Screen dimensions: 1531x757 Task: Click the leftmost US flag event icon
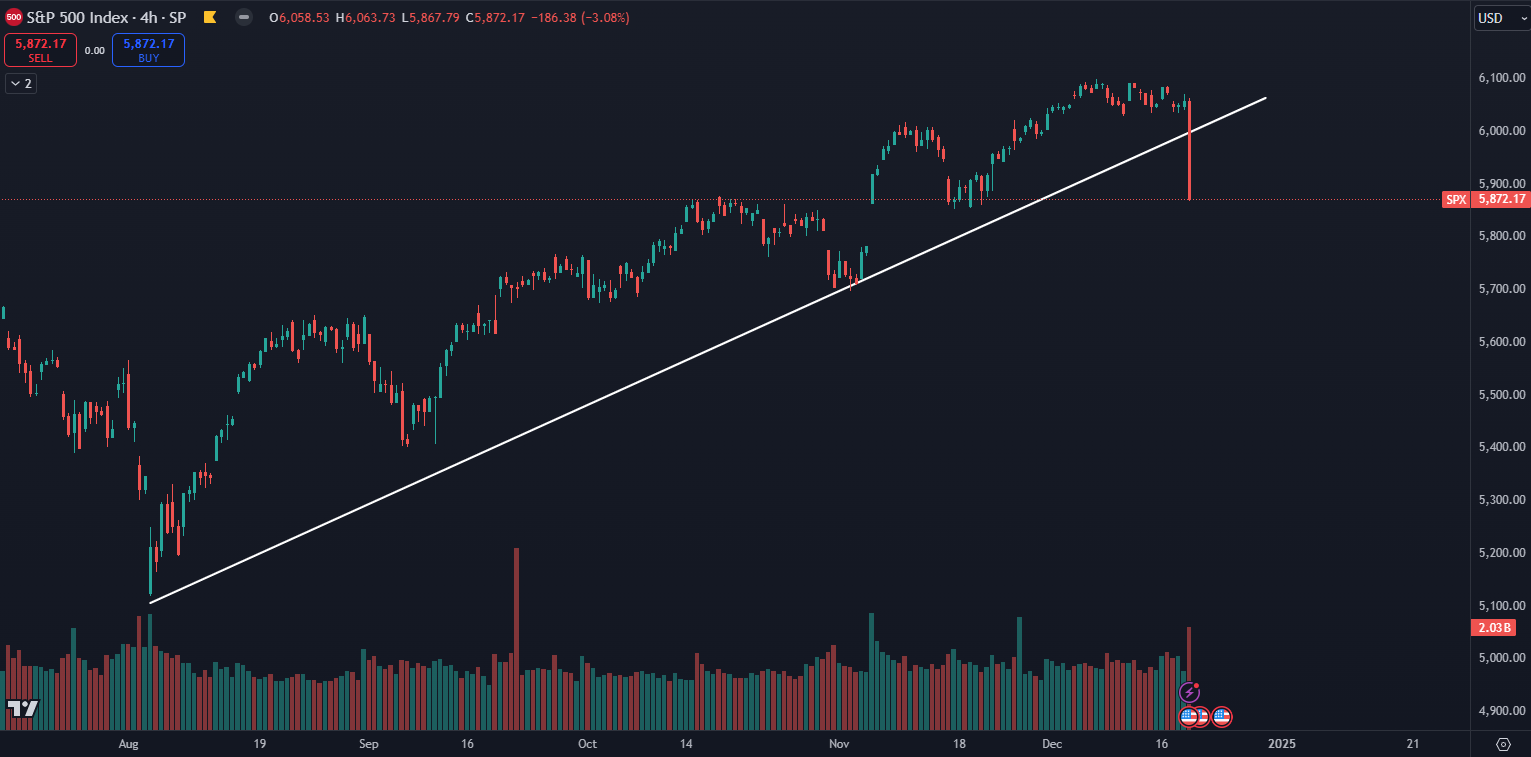click(1189, 716)
